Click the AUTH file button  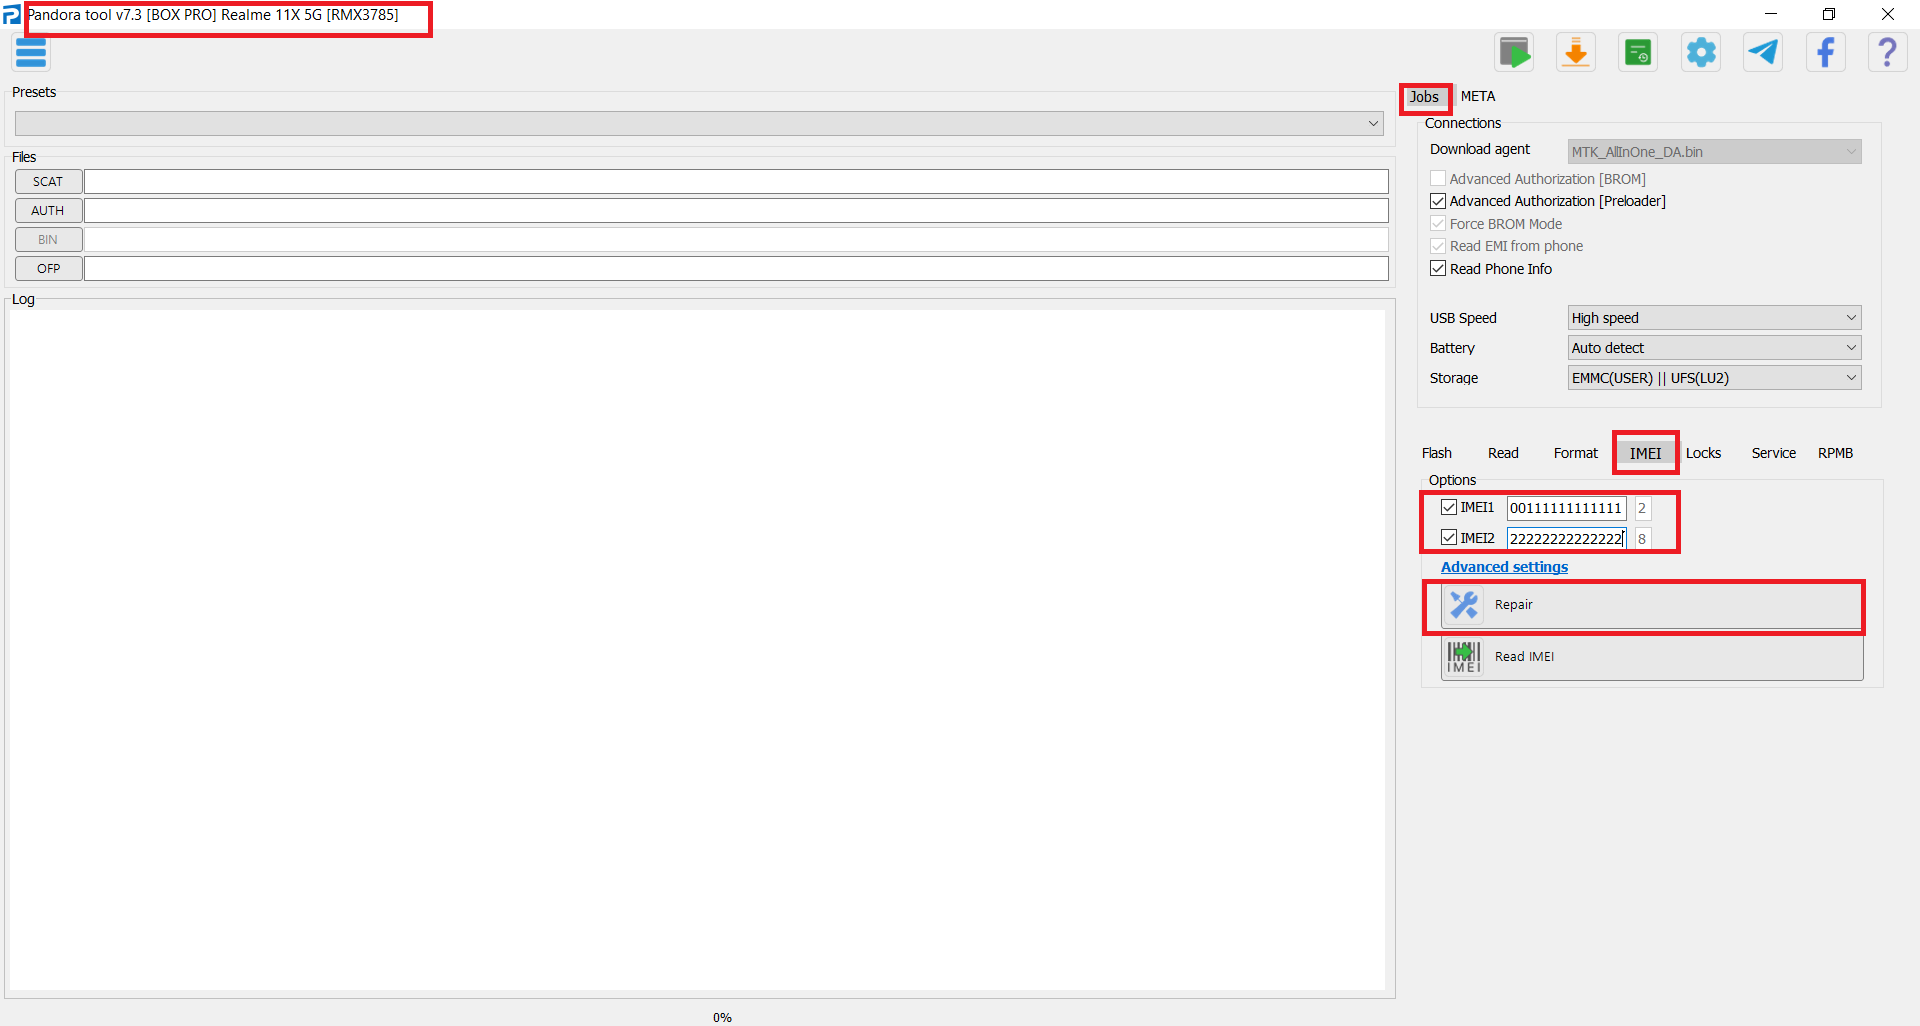point(48,211)
